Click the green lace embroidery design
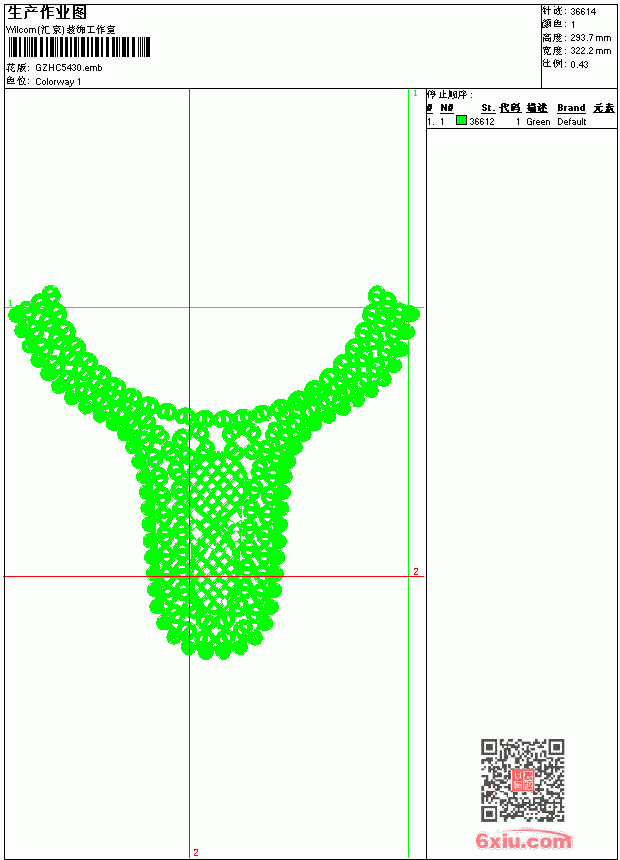Image resolution: width=620 pixels, height=860 pixels. (213, 472)
